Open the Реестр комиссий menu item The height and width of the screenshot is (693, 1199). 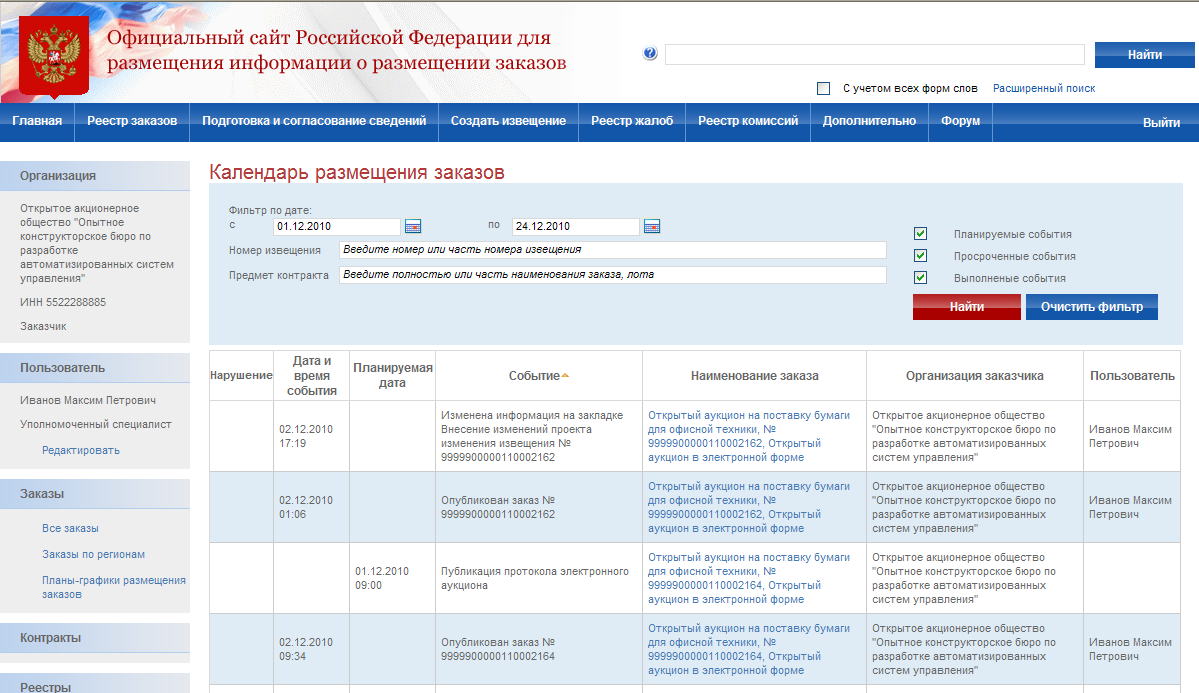point(748,121)
